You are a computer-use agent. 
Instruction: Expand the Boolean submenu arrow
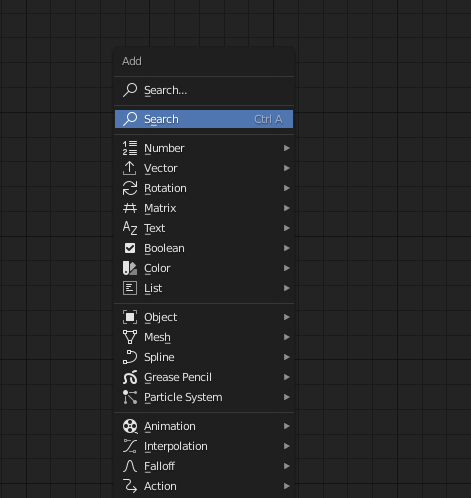coord(286,248)
